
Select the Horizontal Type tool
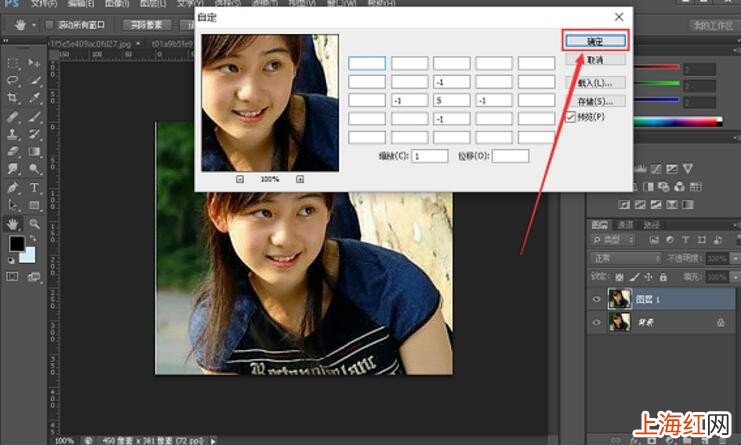pyautogui.click(x=34, y=188)
